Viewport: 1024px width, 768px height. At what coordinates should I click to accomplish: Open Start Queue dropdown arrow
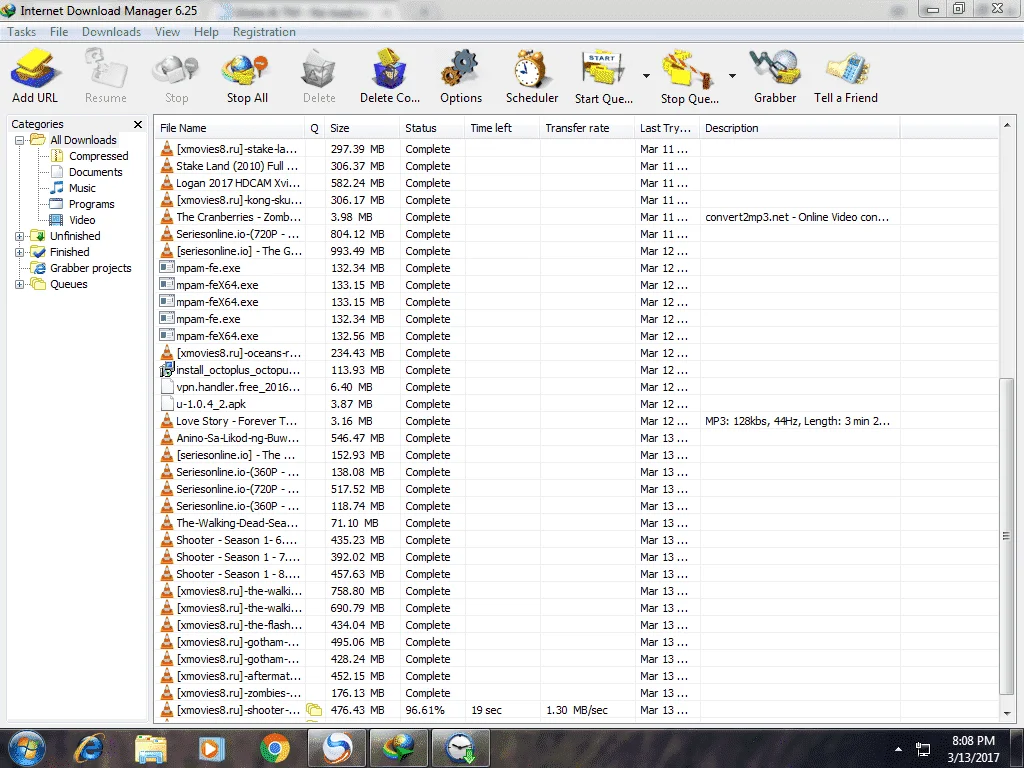646,76
